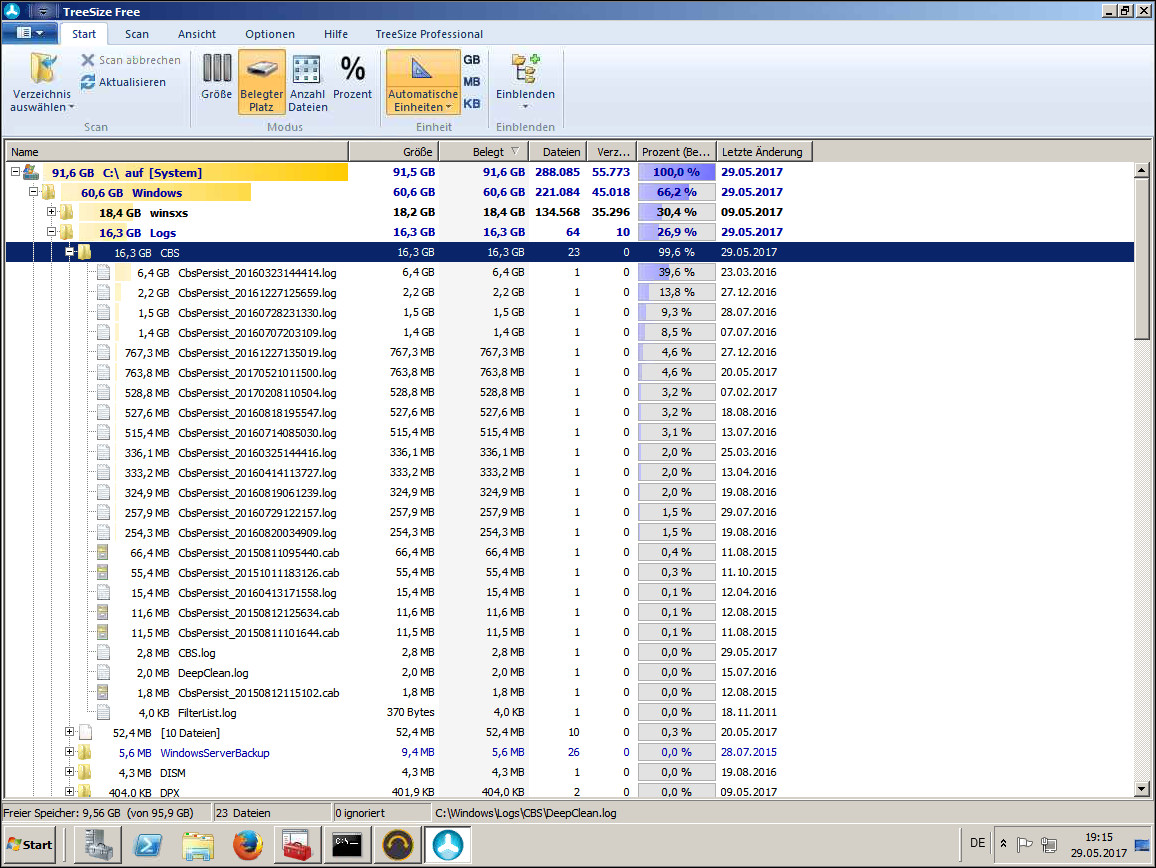Open PowerShell from the taskbar

pyautogui.click(x=148, y=845)
